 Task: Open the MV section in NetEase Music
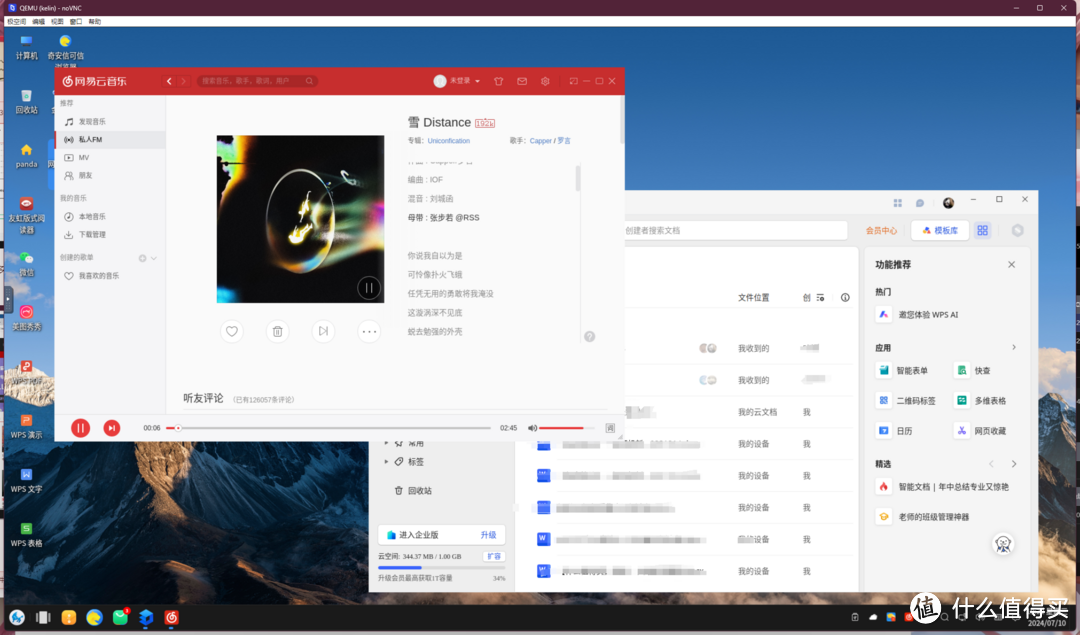click(x=83, y=157)
